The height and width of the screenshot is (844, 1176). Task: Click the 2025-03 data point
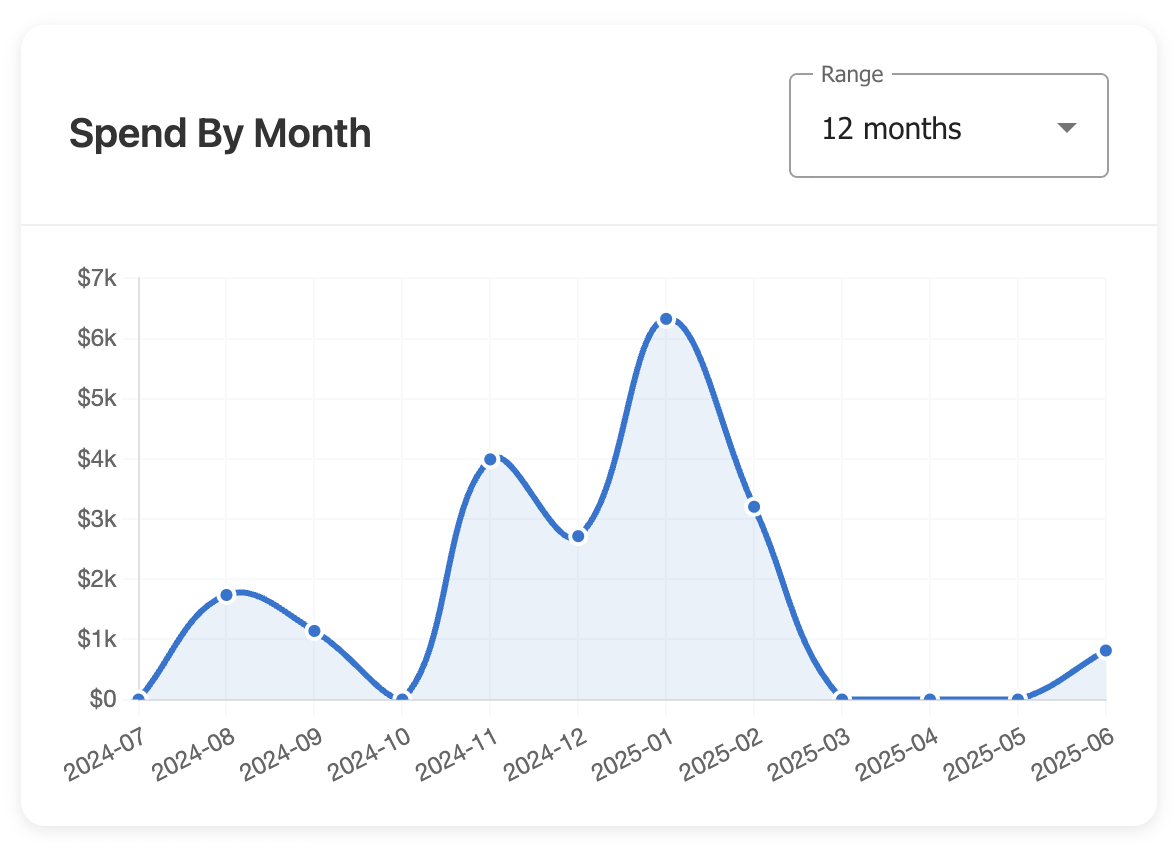[842, 699]
